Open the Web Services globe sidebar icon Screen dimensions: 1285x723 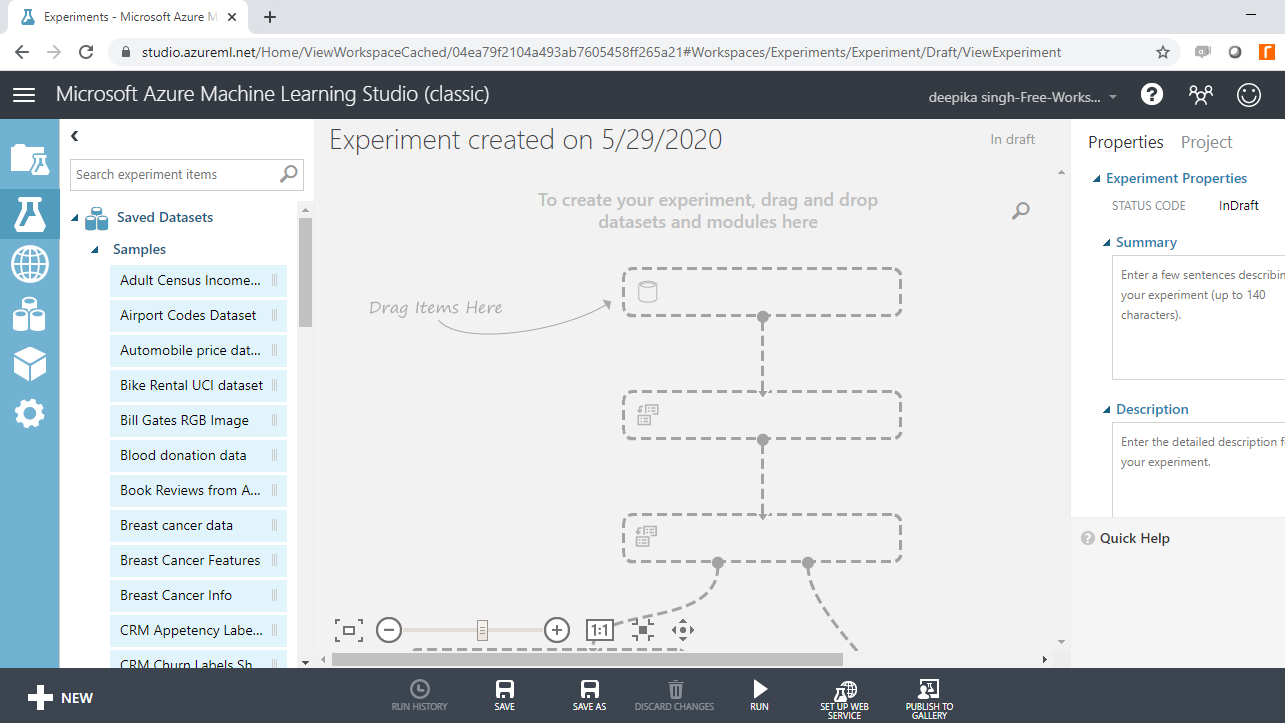tap(29, 265)
